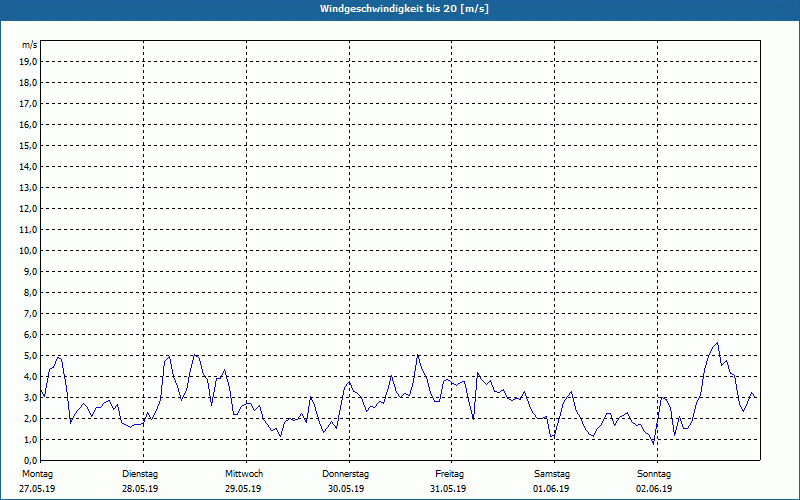The height and width of the screenshot is (500, 800).
Task: Click the 13,0 y-axis label
Action: pos(28,188)
